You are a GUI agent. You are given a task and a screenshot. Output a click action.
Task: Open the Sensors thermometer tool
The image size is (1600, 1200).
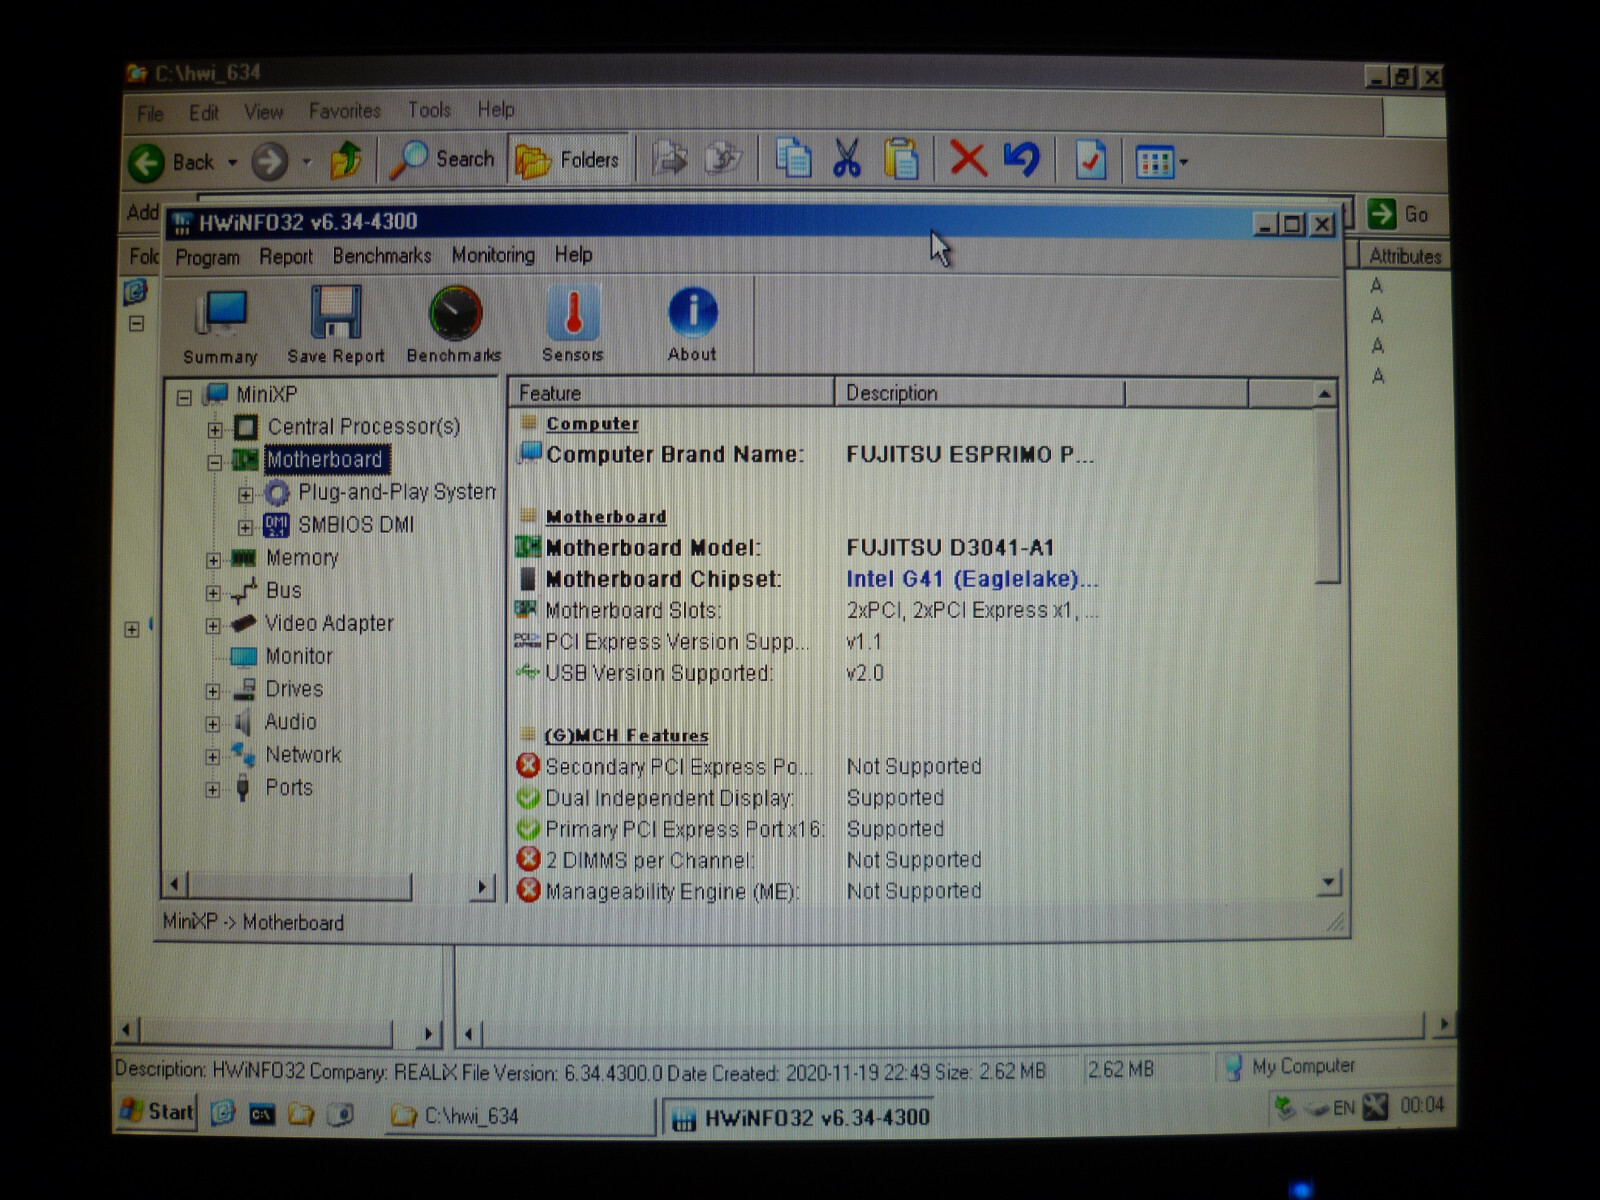[573, 323]
